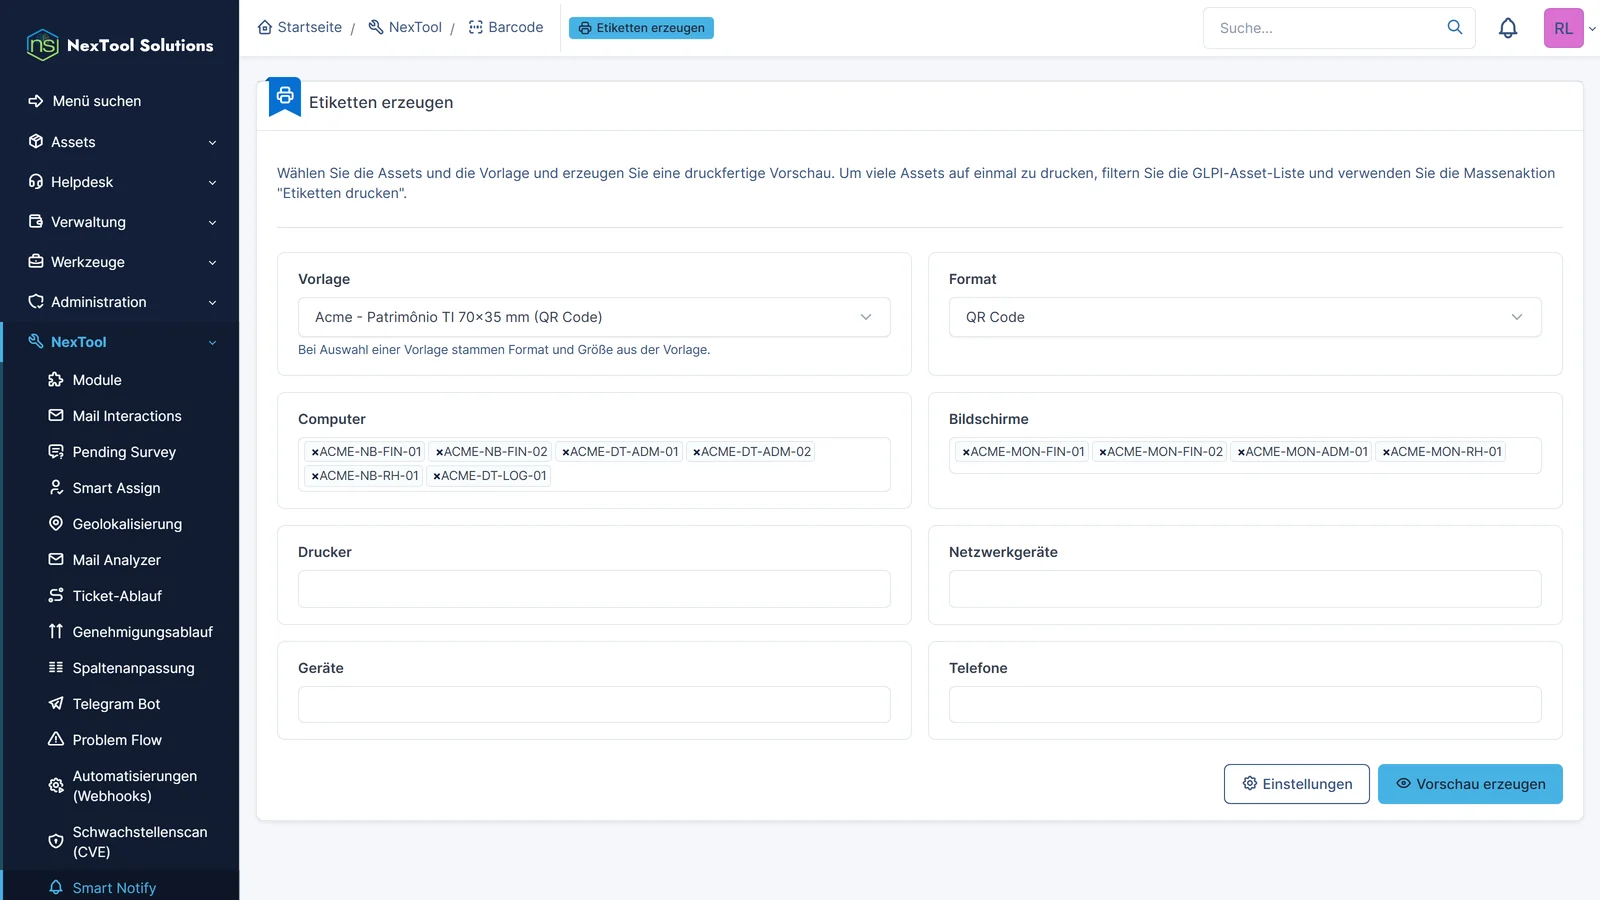Image resolution: width=1600 pixels, height=900 pixels.
Task: Expand the Administration sidebar menu
Action: tap(120, 302)
